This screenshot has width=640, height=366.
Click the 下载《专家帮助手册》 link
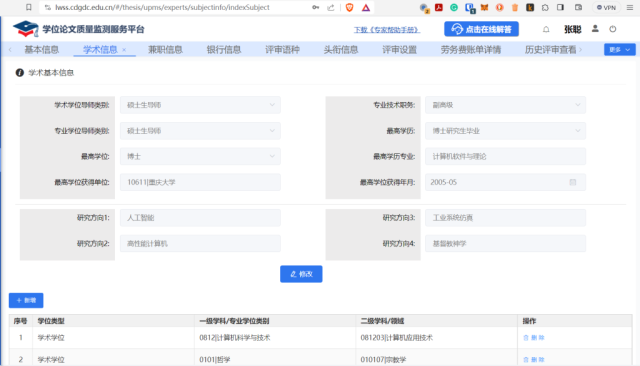tap(387, 30)
